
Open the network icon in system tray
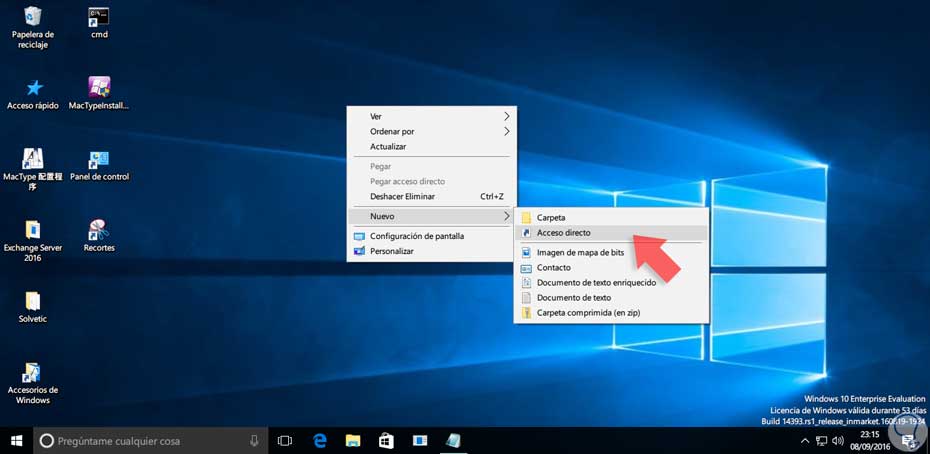[821, 441]
